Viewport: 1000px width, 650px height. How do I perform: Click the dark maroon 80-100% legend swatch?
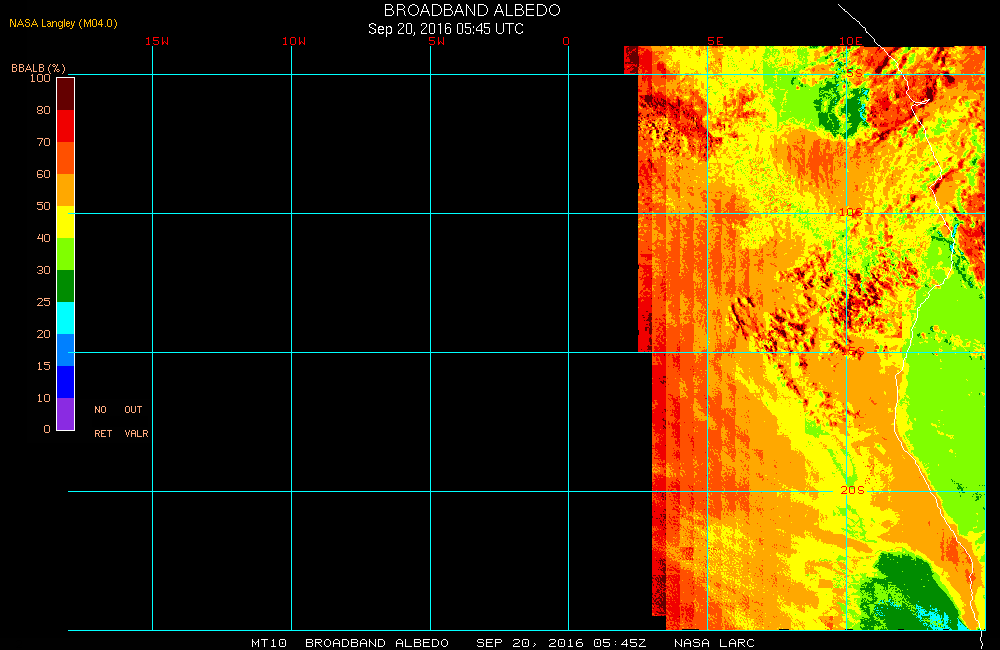(65, 93)
